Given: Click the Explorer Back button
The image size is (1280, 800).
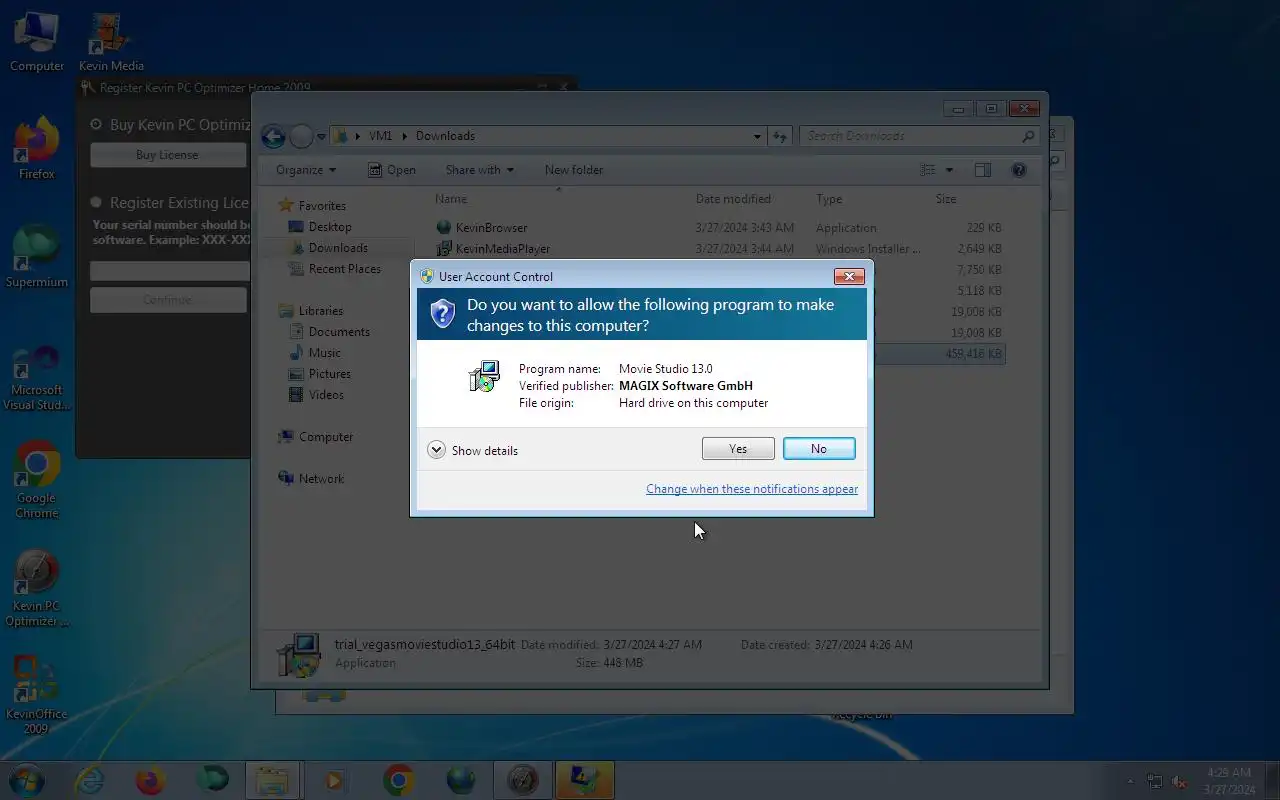Looking at the screenshot, I should pos(273,137).
